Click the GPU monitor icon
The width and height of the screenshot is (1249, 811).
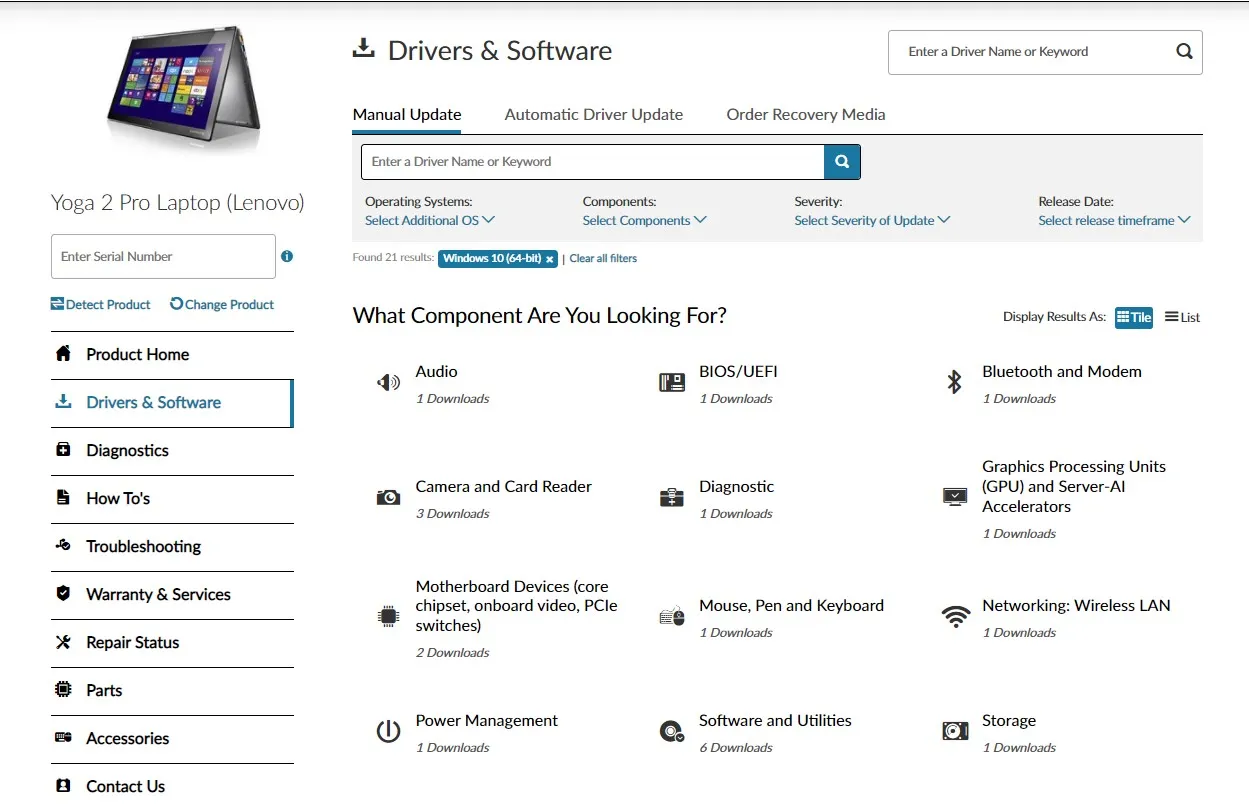955,497
